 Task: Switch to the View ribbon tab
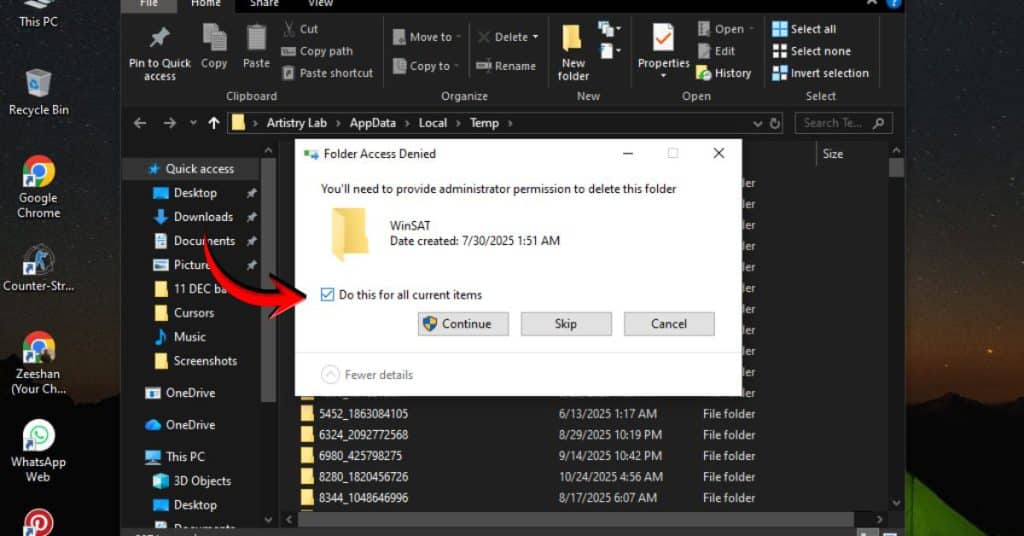tap(320, 4)
